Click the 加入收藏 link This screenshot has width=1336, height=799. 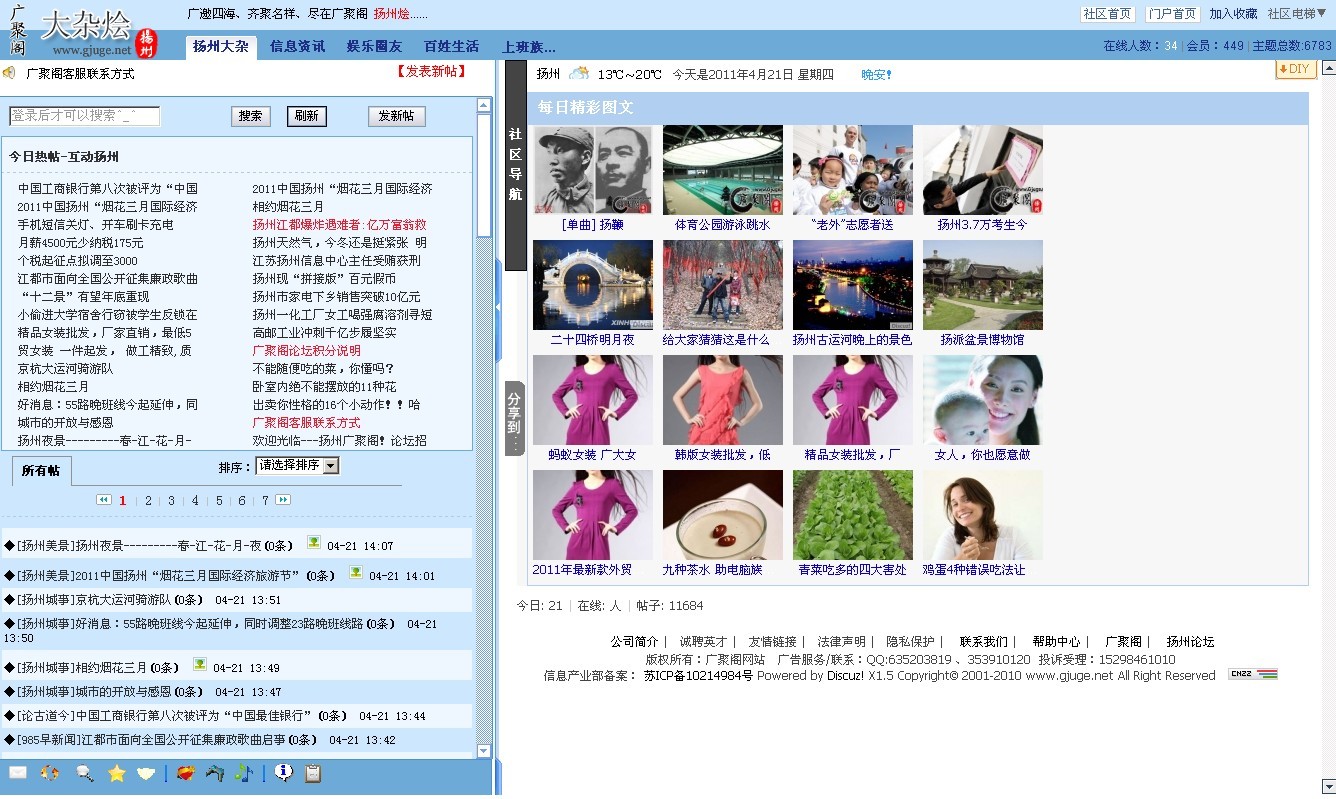click(1233, 13)
